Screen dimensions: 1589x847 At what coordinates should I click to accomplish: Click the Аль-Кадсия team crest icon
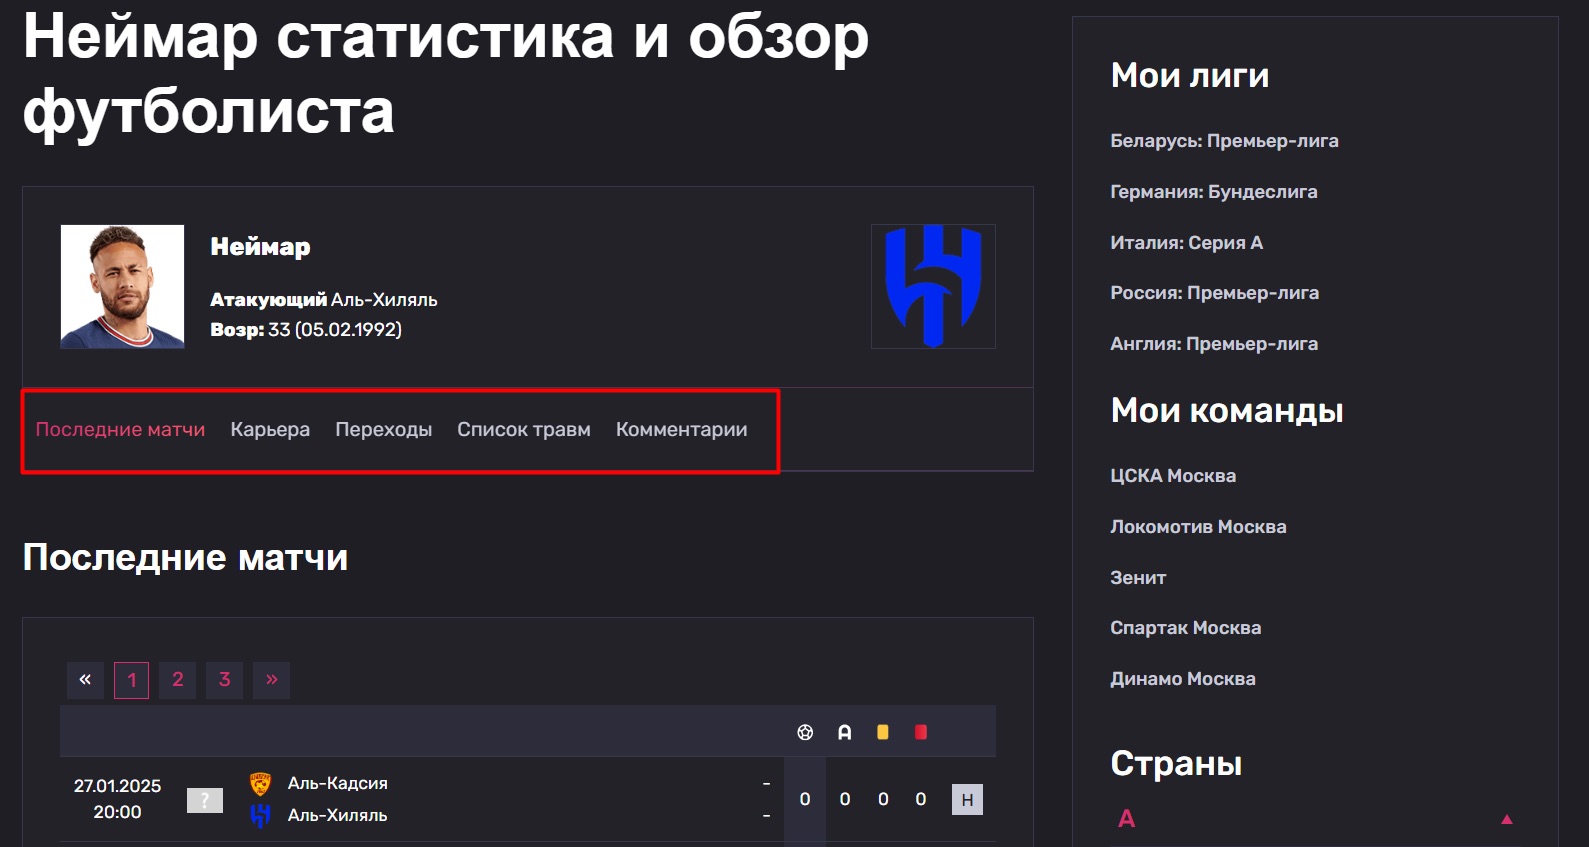coord(260,784)
